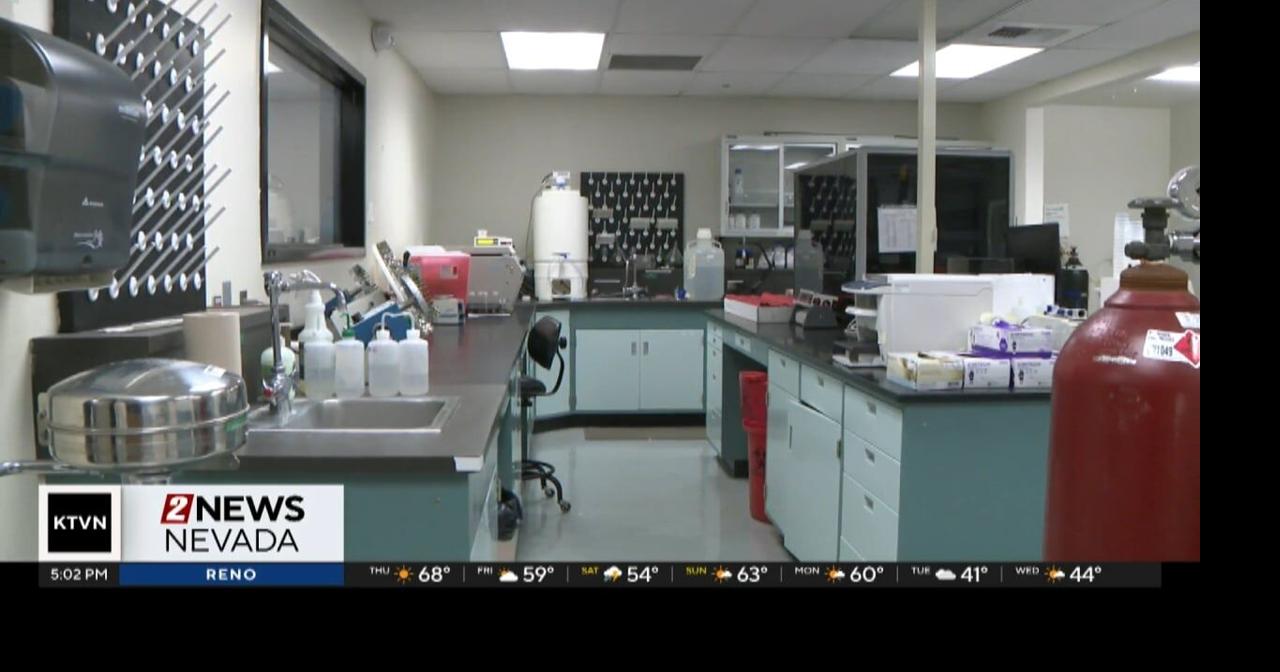
Task: Click the Monday partly sunny icon
Action: coord(835,575)
